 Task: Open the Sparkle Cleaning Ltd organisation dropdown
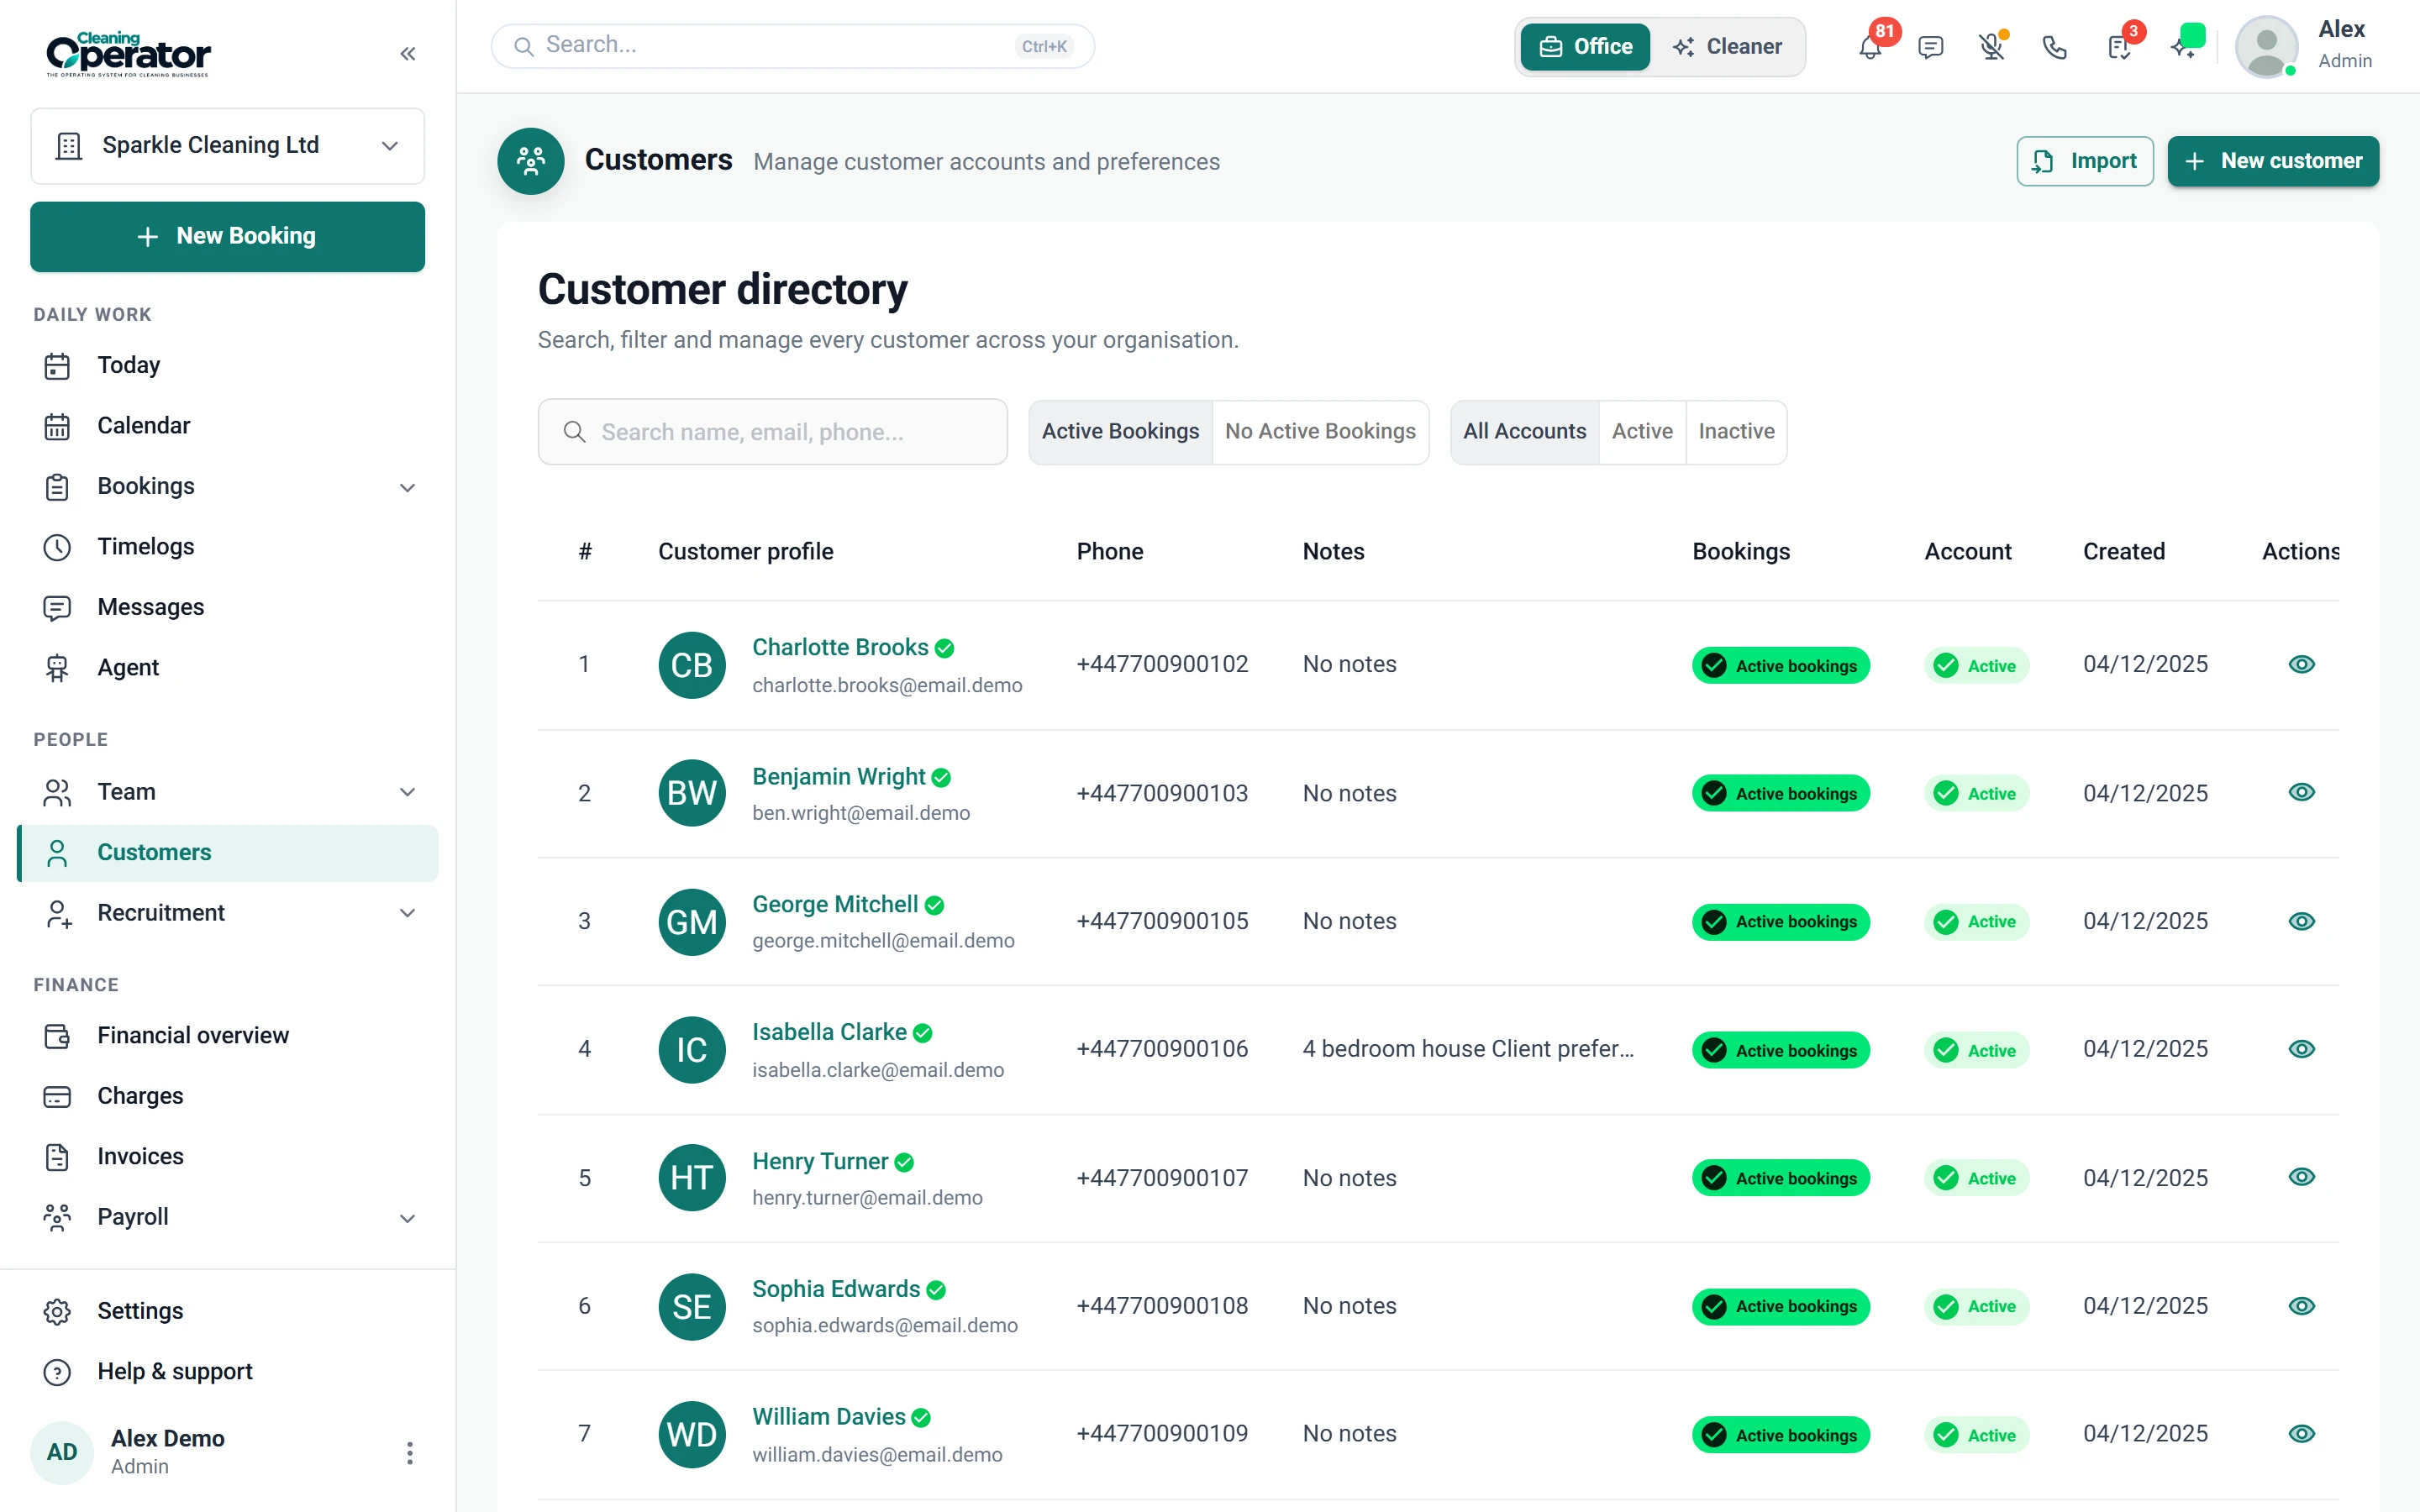228,146
